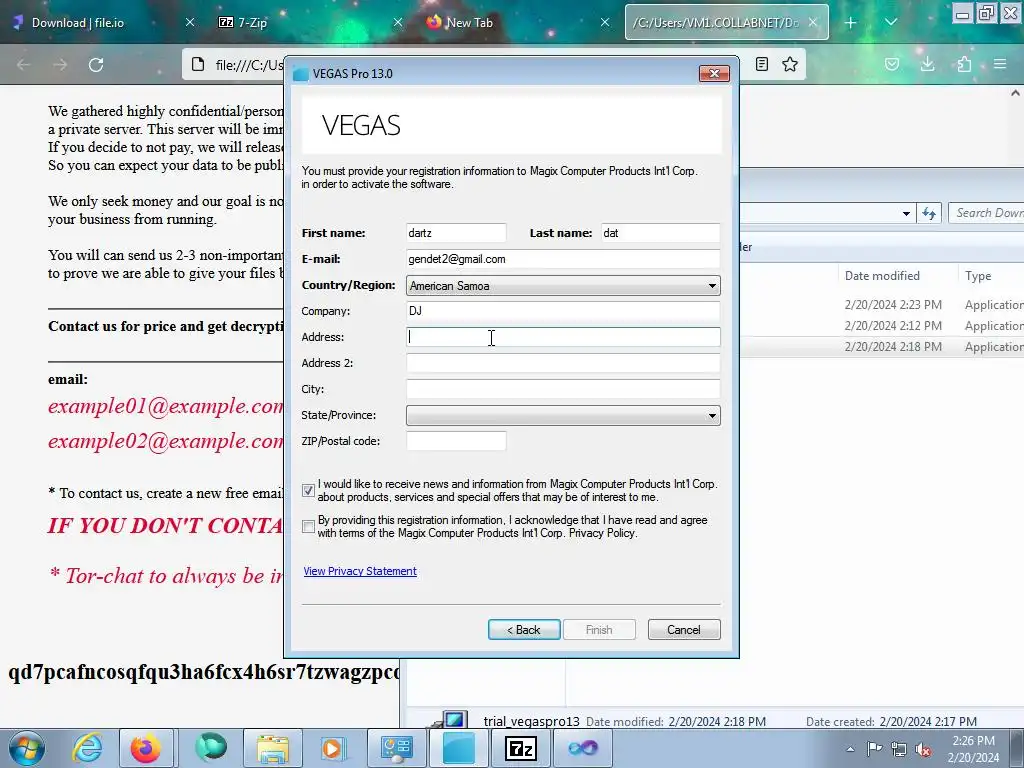This screenshot has width=1024, height=768.
Task: Click Address input field
Action: point(563,337)
